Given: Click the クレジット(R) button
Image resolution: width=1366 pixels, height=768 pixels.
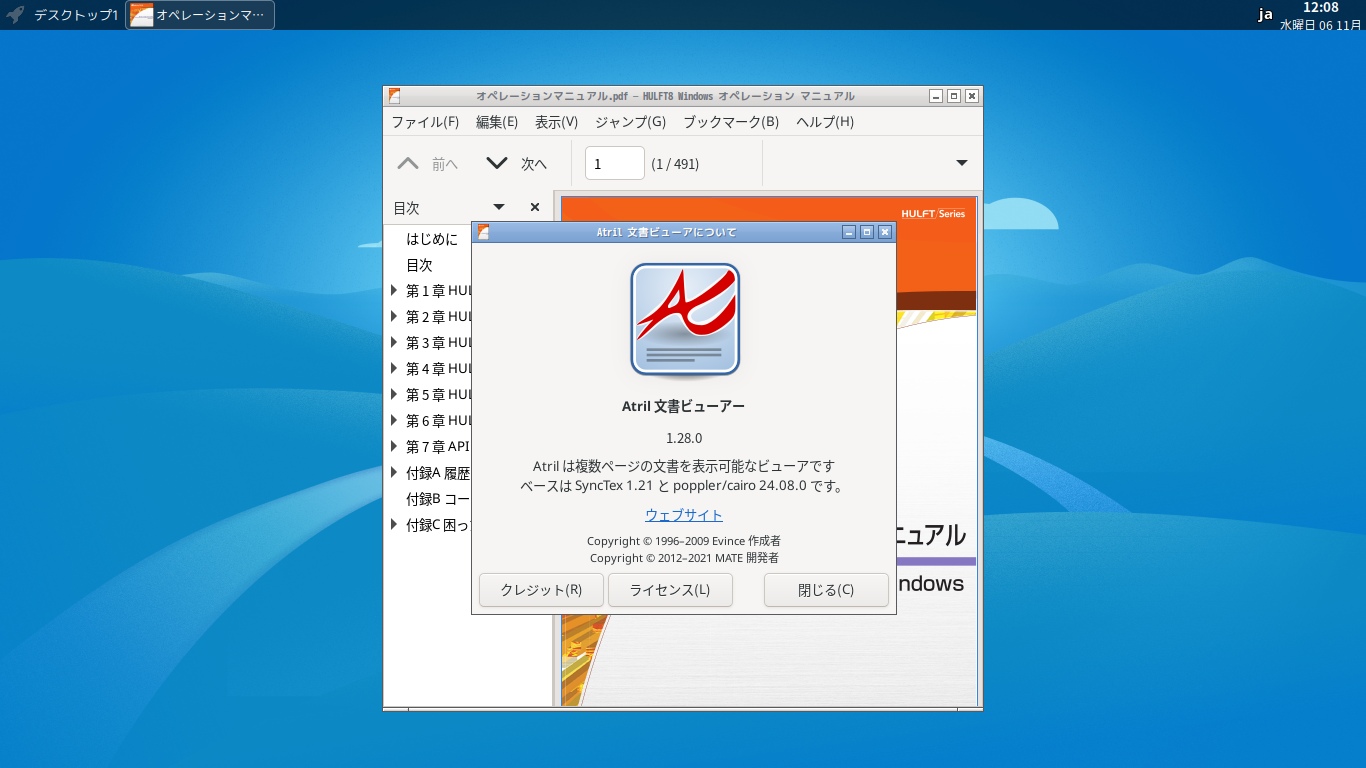Looking at the screenshot, I should pos(541,590).
